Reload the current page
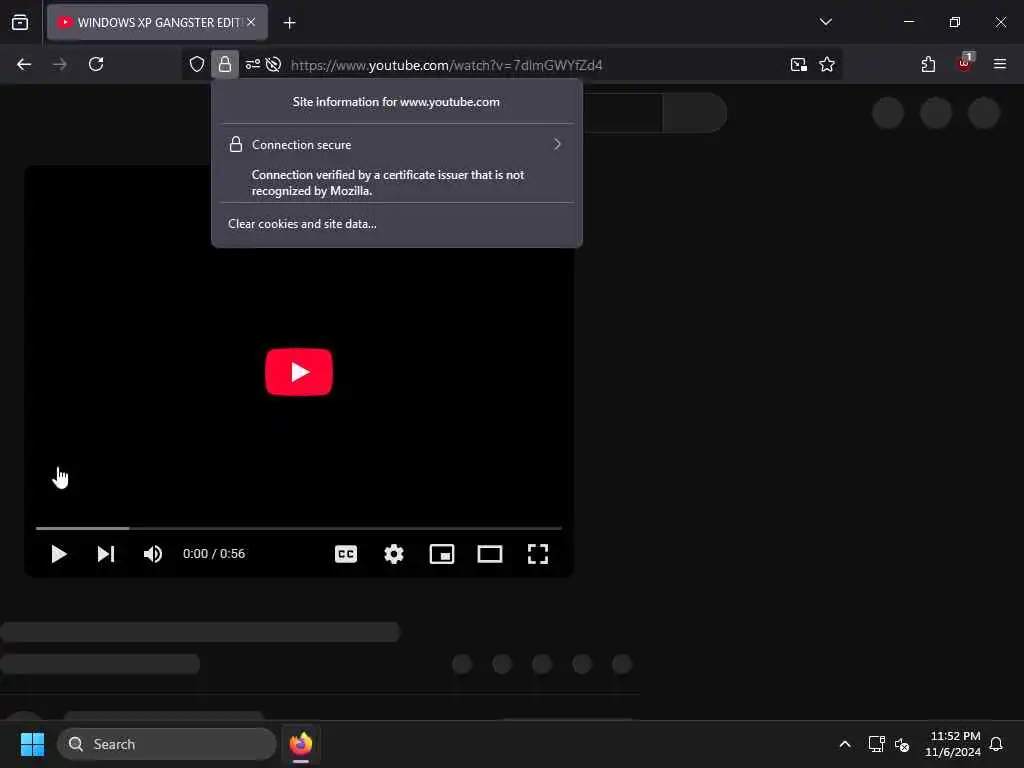Screen dimensions: 1024x768 tap(96, 64)
